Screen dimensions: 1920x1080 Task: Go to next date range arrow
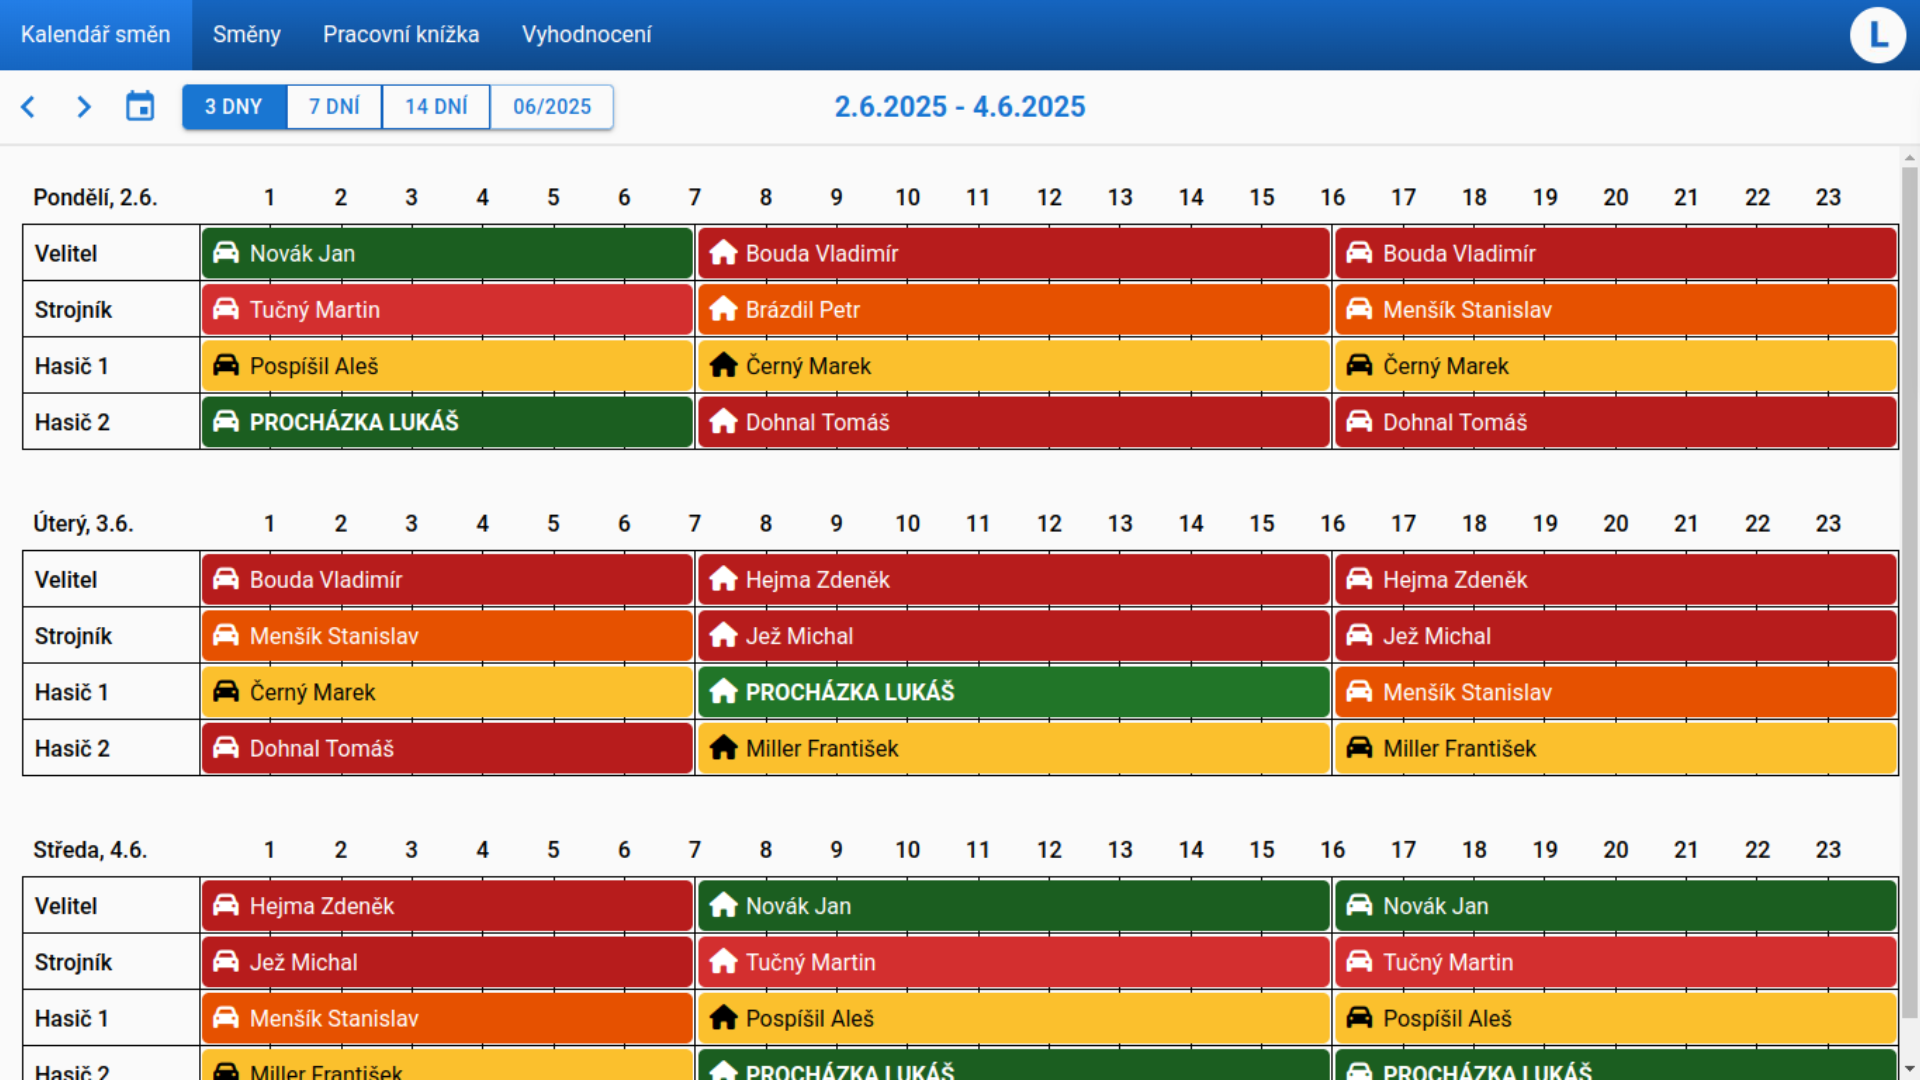(x=84, y=107)
